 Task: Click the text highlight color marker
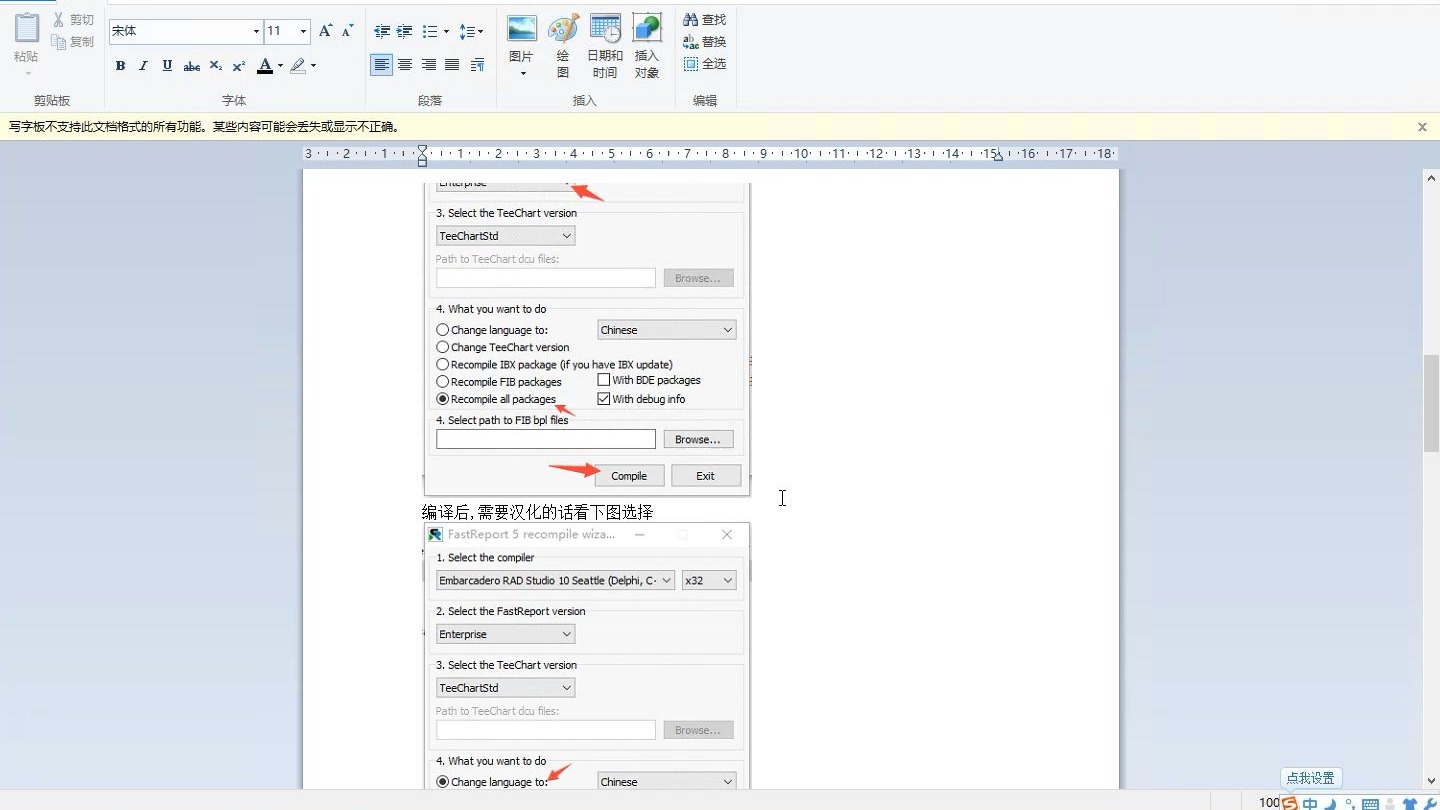click(x=298, y=66)
